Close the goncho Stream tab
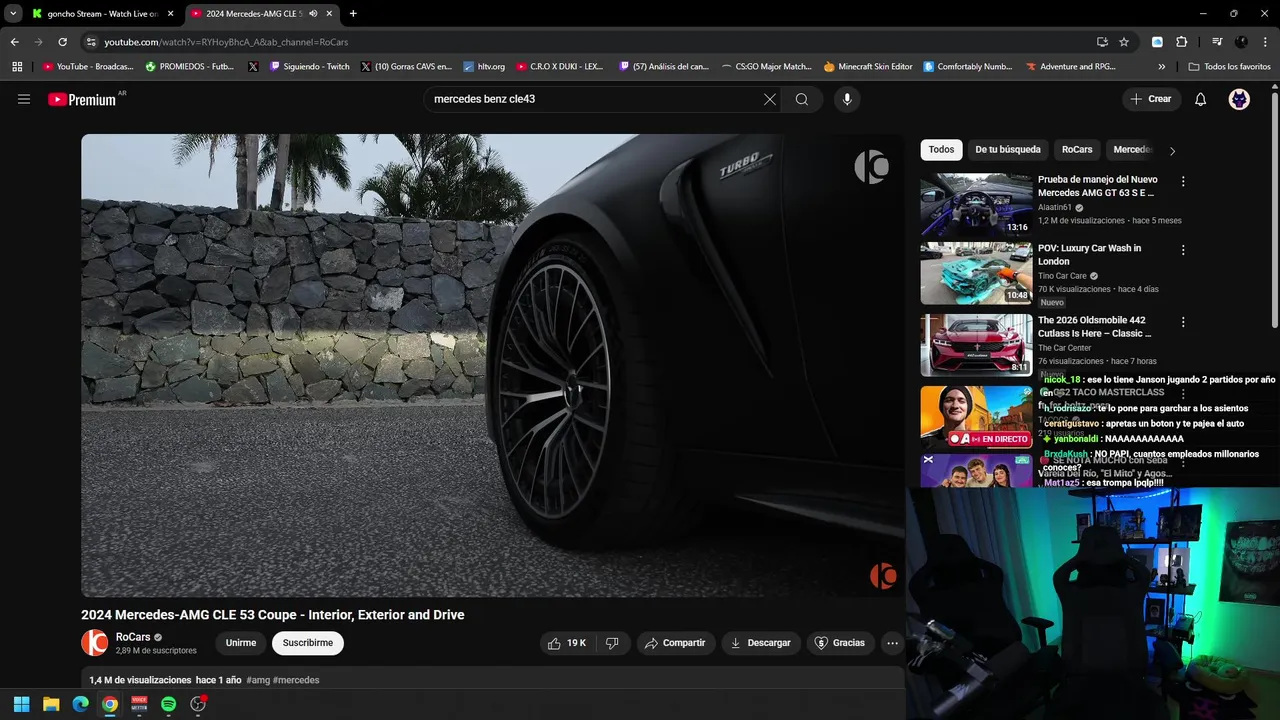 click(x=171, y=13)
